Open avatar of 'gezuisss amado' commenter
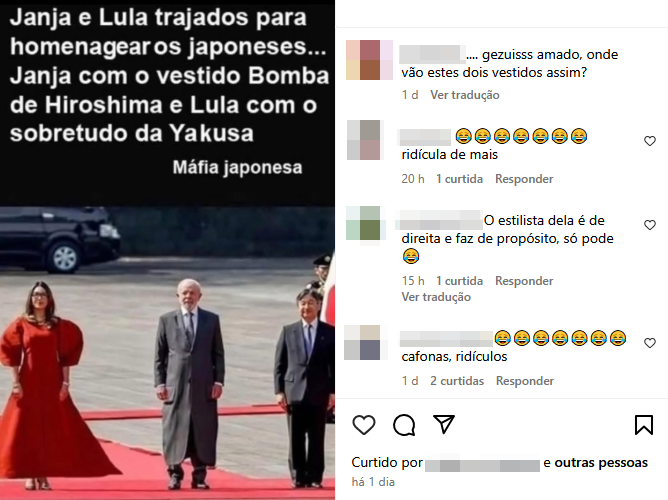 pyautogui.click(x=369, y=60)
